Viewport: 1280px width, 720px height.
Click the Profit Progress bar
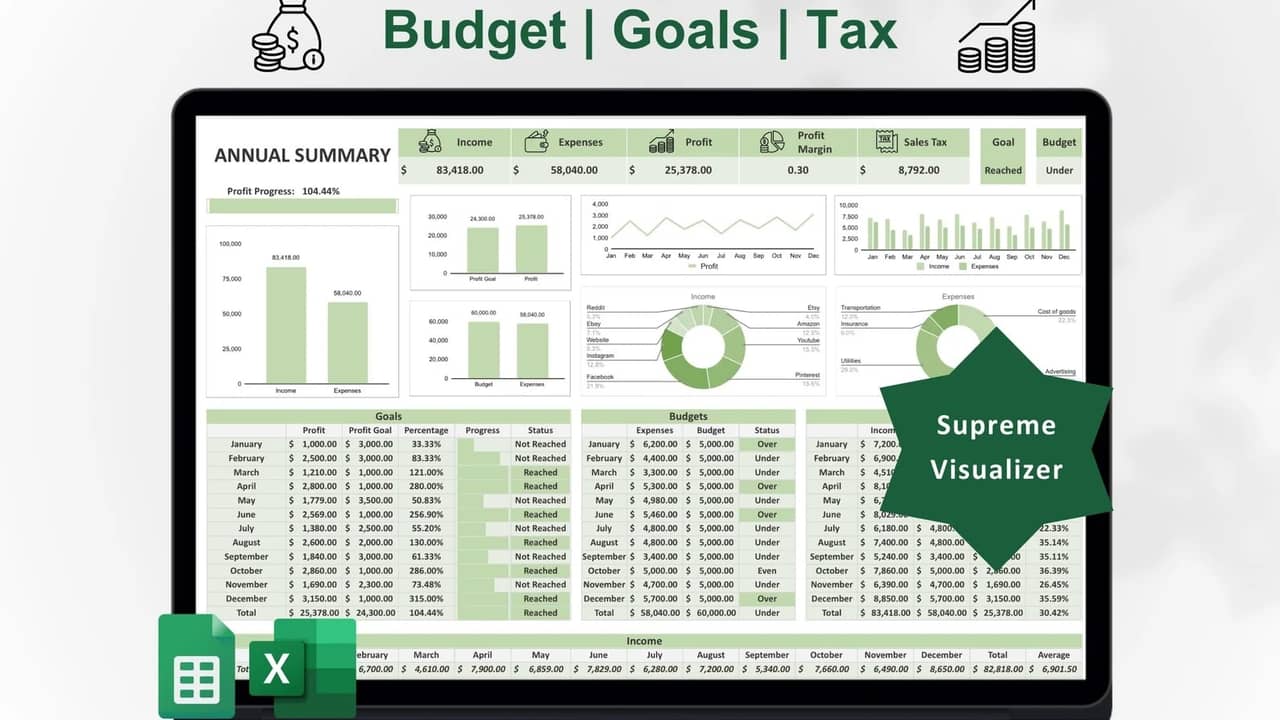tap(302, 206)
